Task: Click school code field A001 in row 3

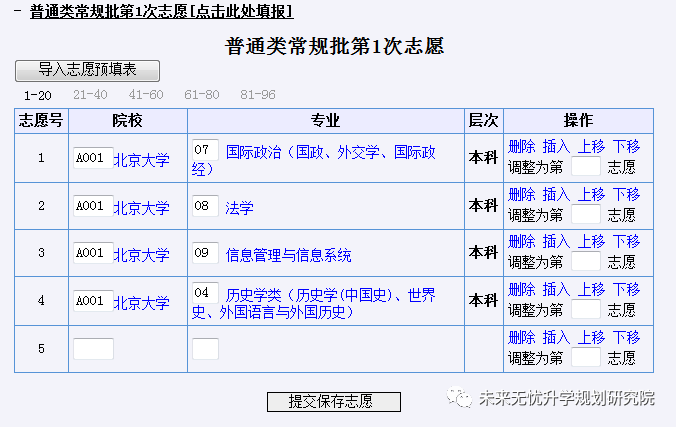Action: [x=93, y=253]
